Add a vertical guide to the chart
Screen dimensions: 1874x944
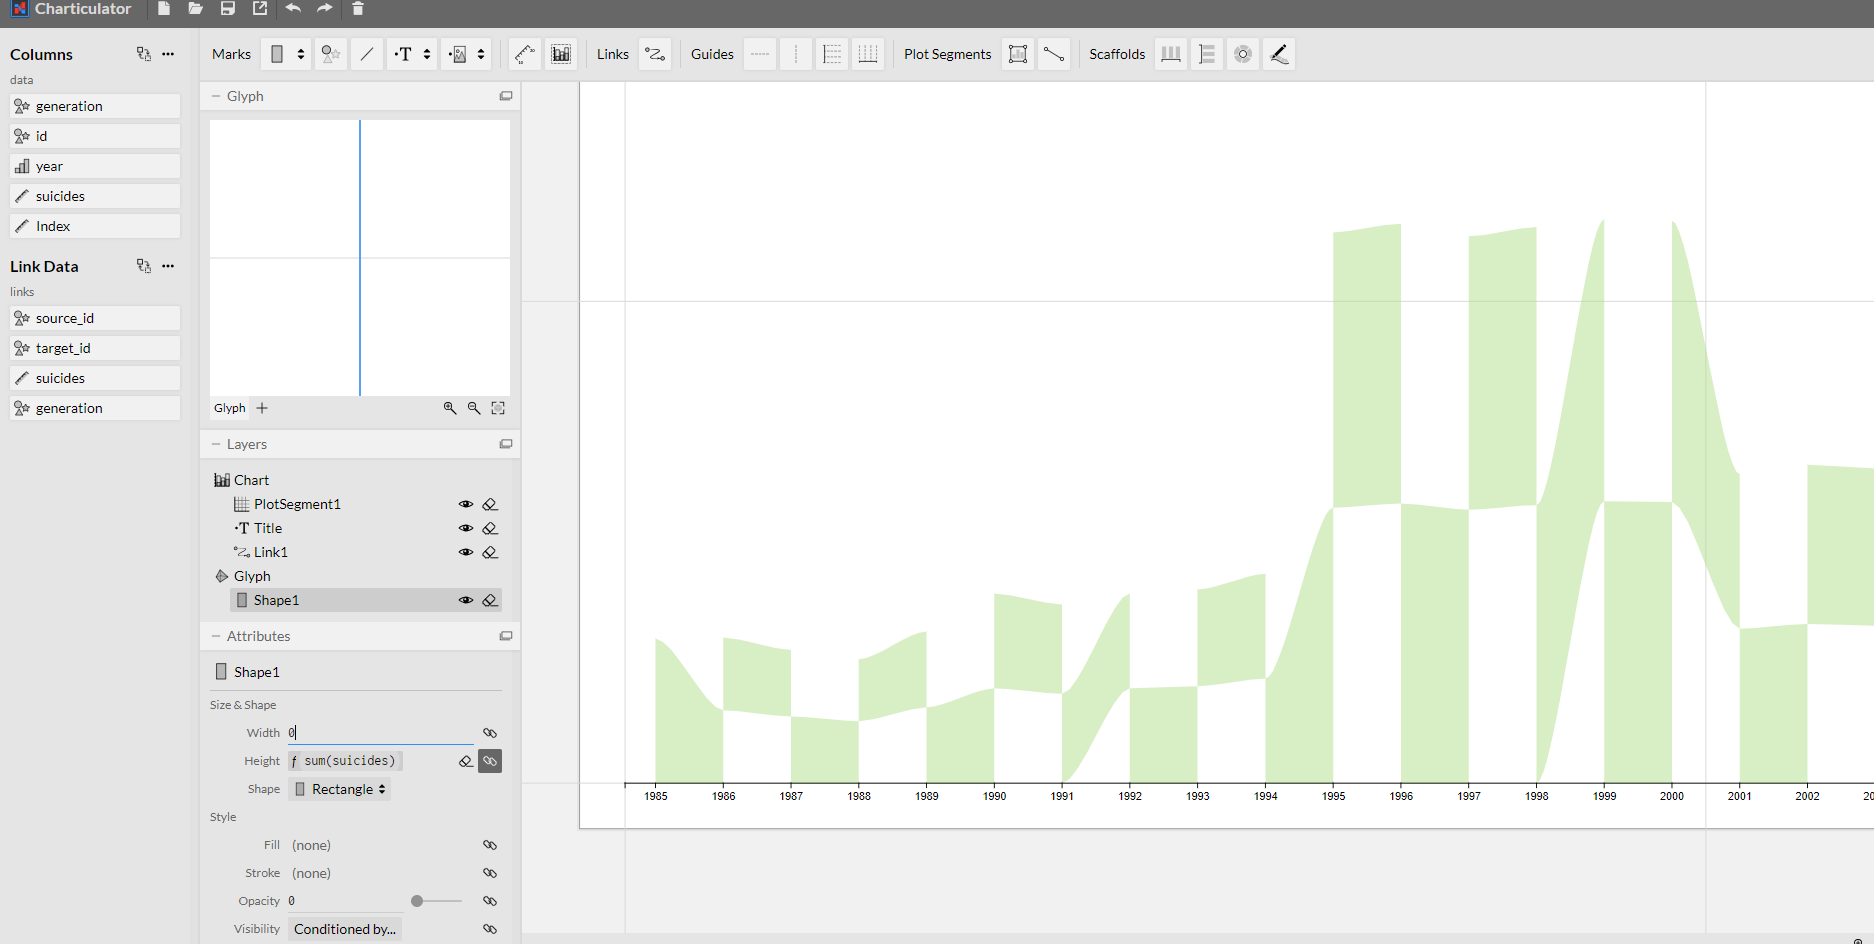[797, 54]
